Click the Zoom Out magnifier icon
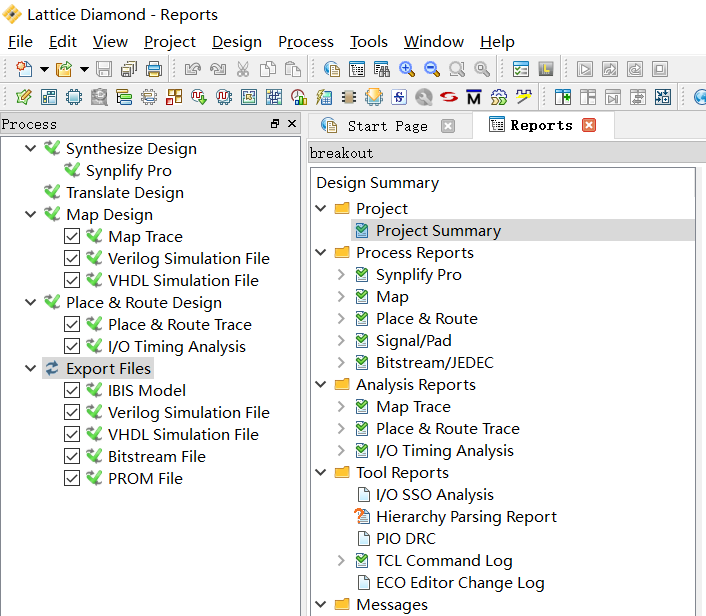The height and width of the screenshot is (616, 706). point(432,69)
